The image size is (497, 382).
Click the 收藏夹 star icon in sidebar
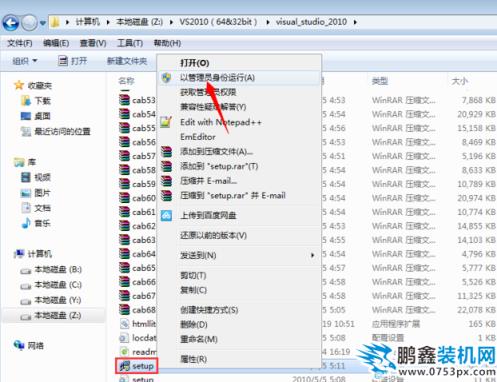(19, 85)
